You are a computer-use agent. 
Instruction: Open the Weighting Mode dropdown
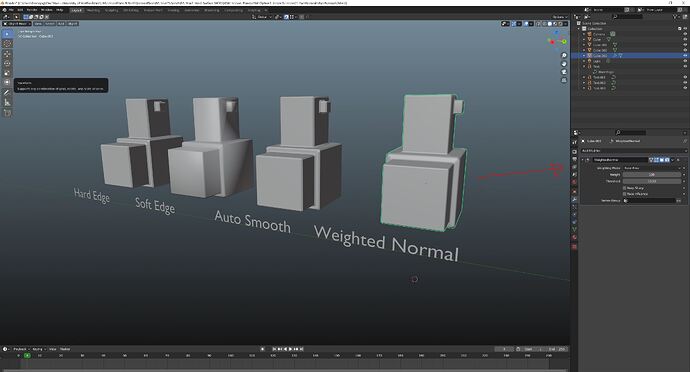[x=652, y=168]
